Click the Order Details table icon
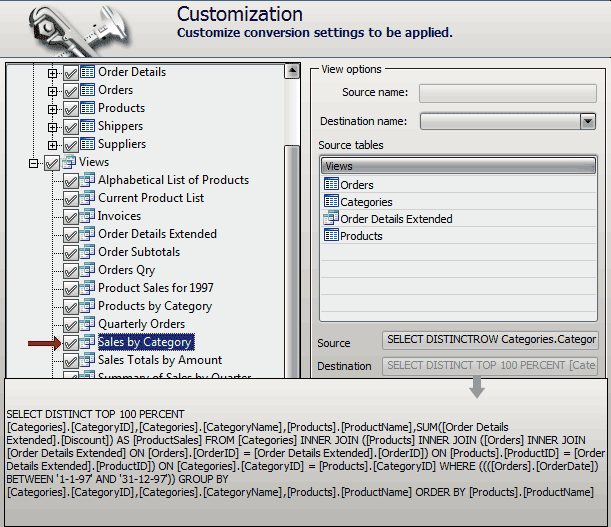The height and width of the screenshot is (527, 611). point(87,72)
